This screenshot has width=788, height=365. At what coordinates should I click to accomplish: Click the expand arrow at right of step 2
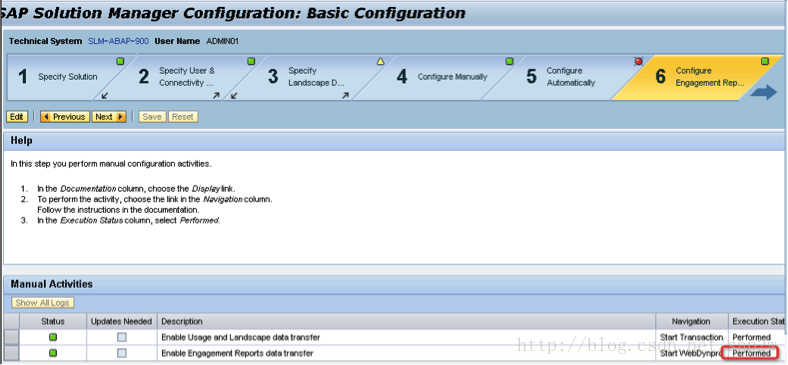tap(216, 95)
